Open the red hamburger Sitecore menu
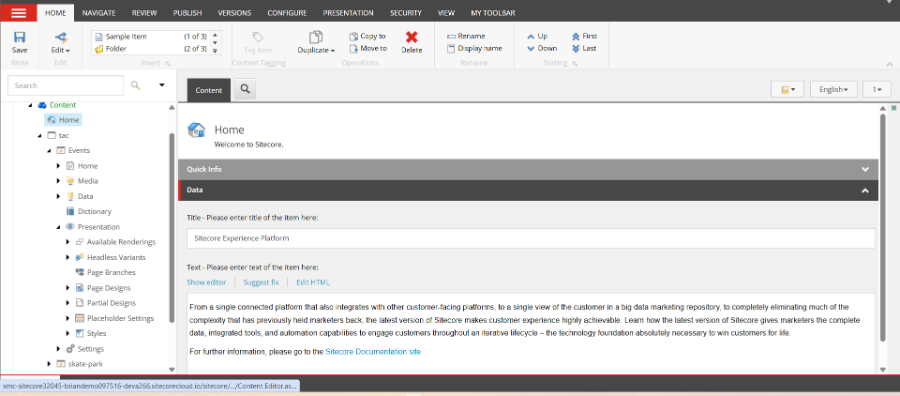This screenshot has height=396, width=900. pos(19,13)
